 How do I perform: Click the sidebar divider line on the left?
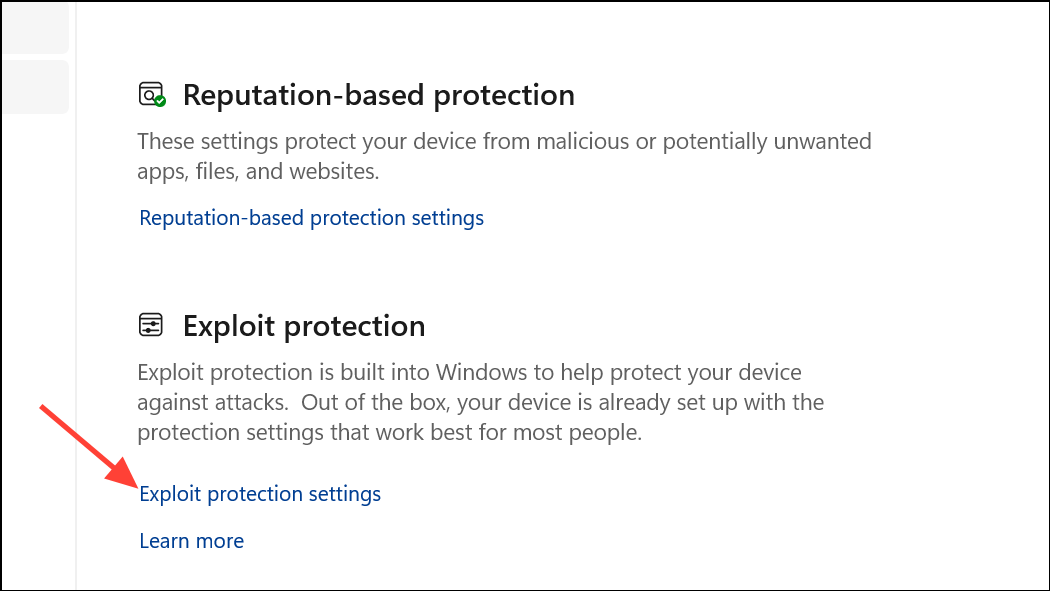point(75,295)
